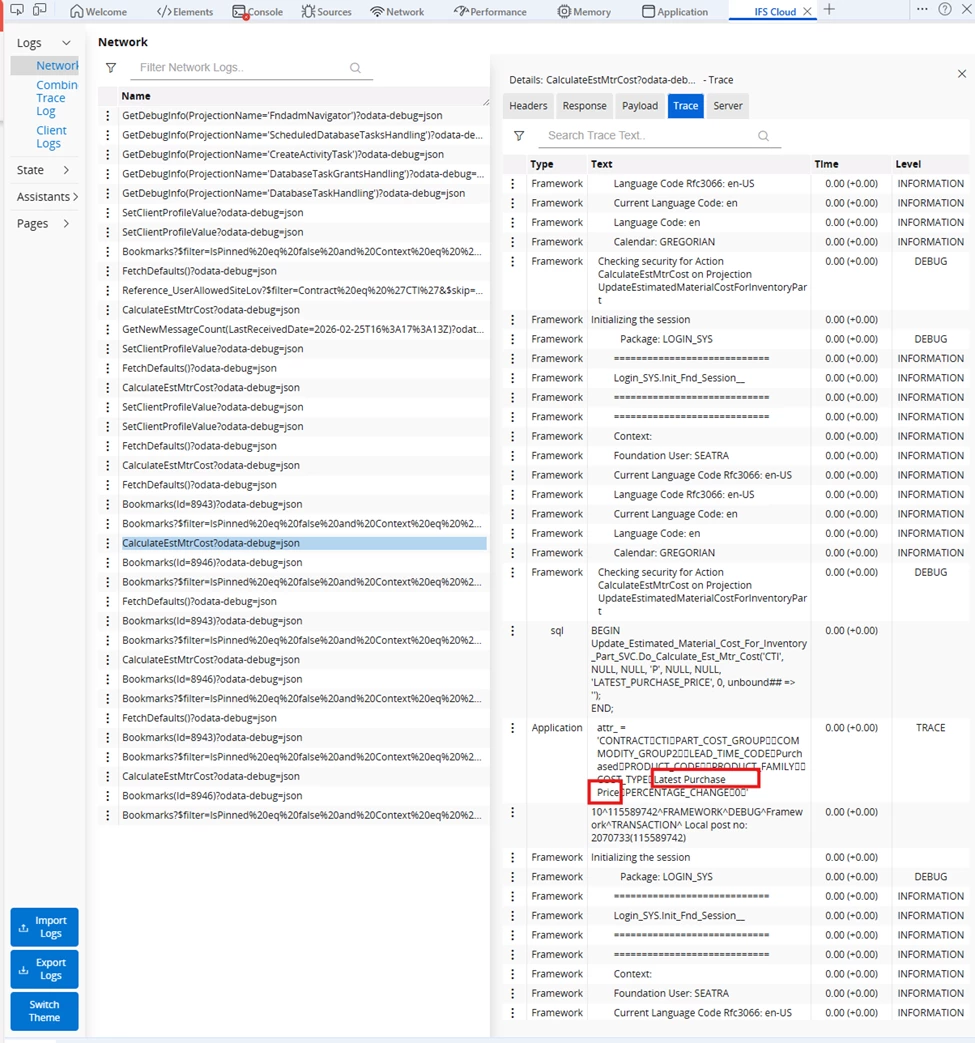Switch to the Elements tab
Screen dimensions: 975x1043
[x=185, y=11]
